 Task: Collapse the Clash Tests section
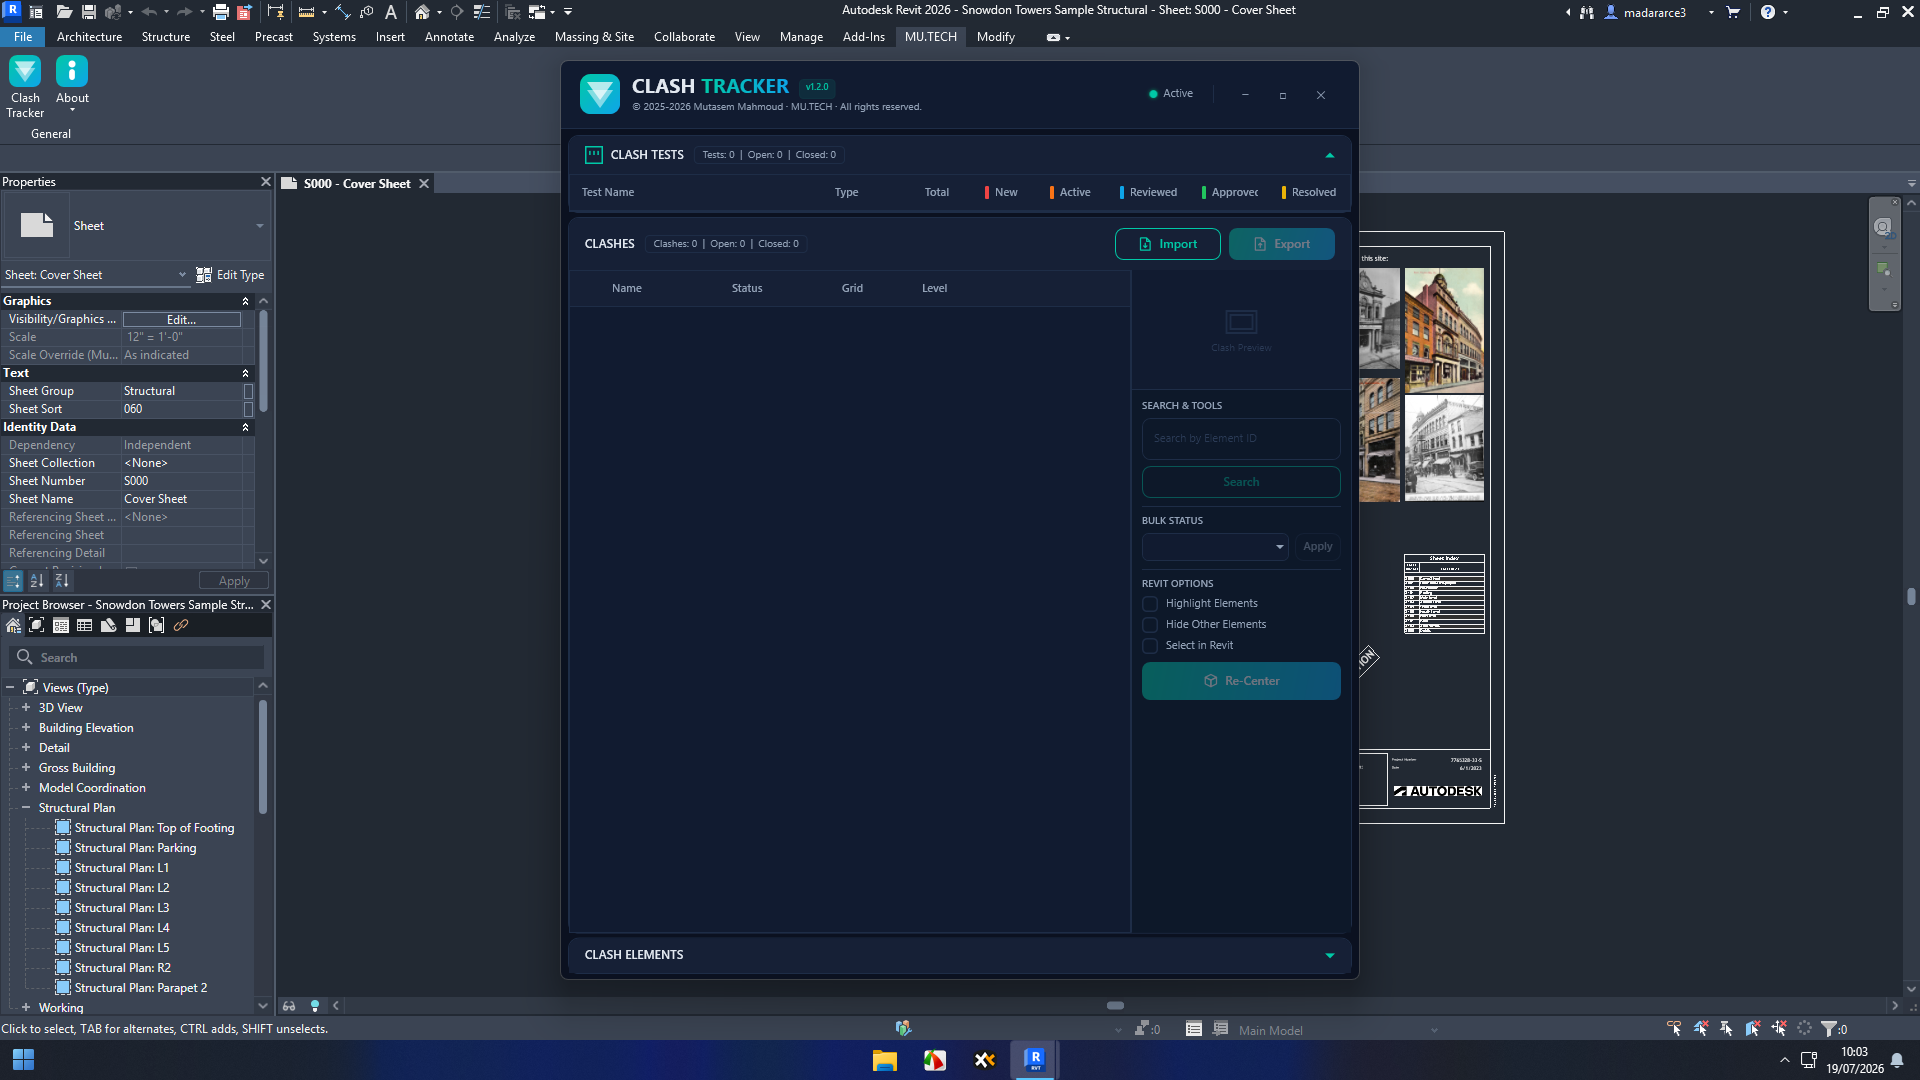point(1330,155)
